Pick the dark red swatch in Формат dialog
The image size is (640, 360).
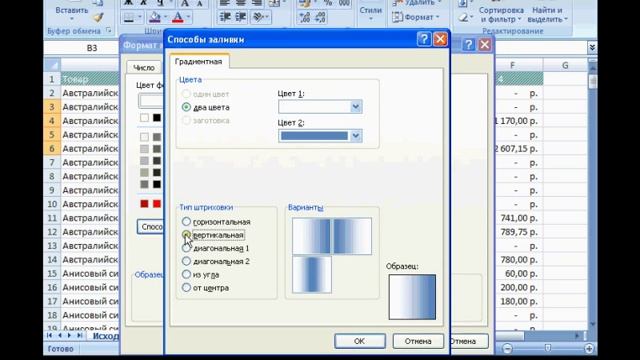tap(144, 203)
